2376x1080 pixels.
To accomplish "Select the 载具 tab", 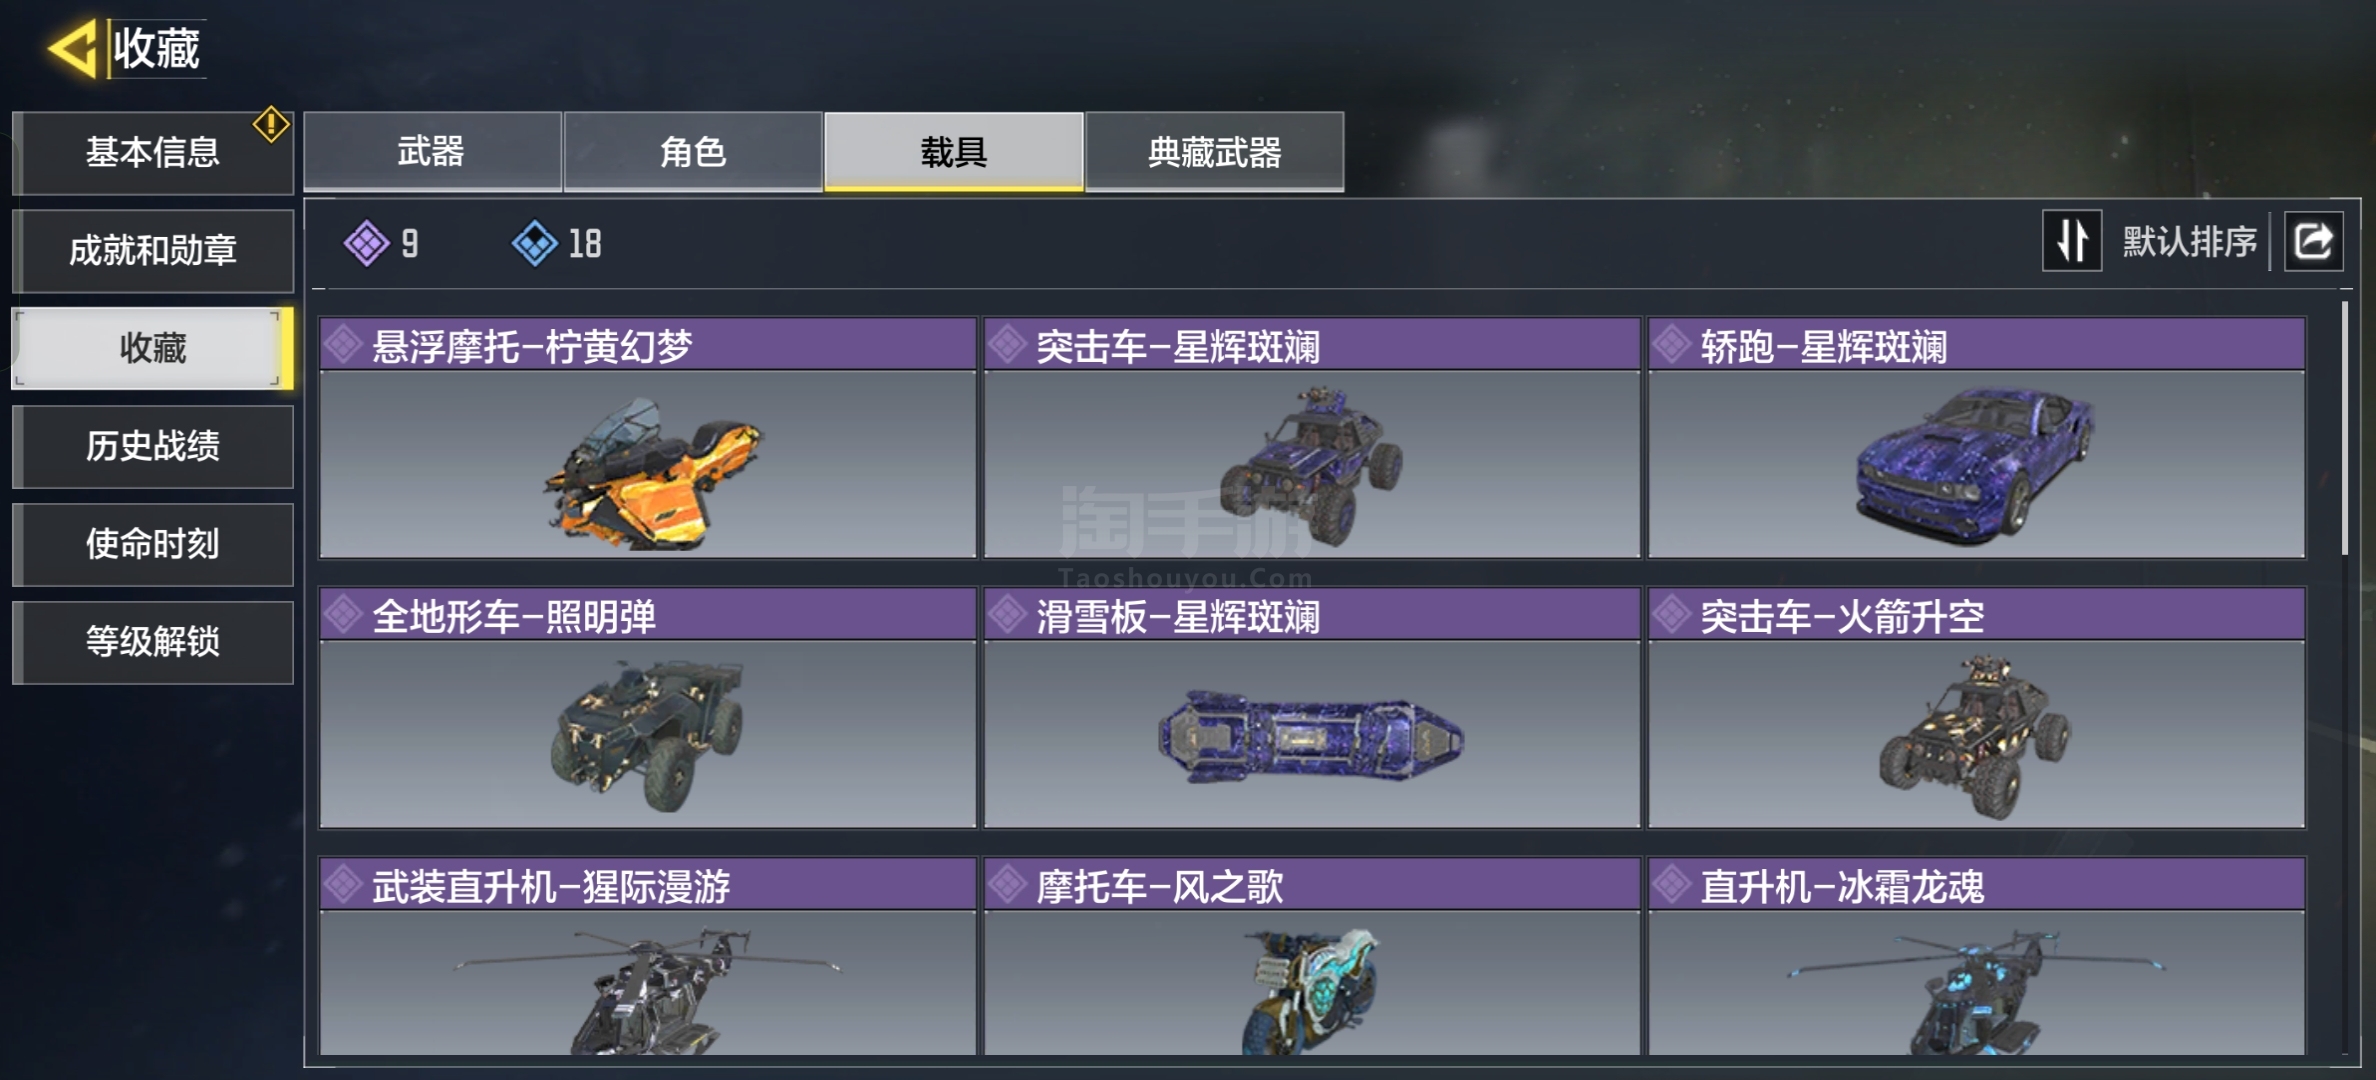I will click(x=954, y=151).
